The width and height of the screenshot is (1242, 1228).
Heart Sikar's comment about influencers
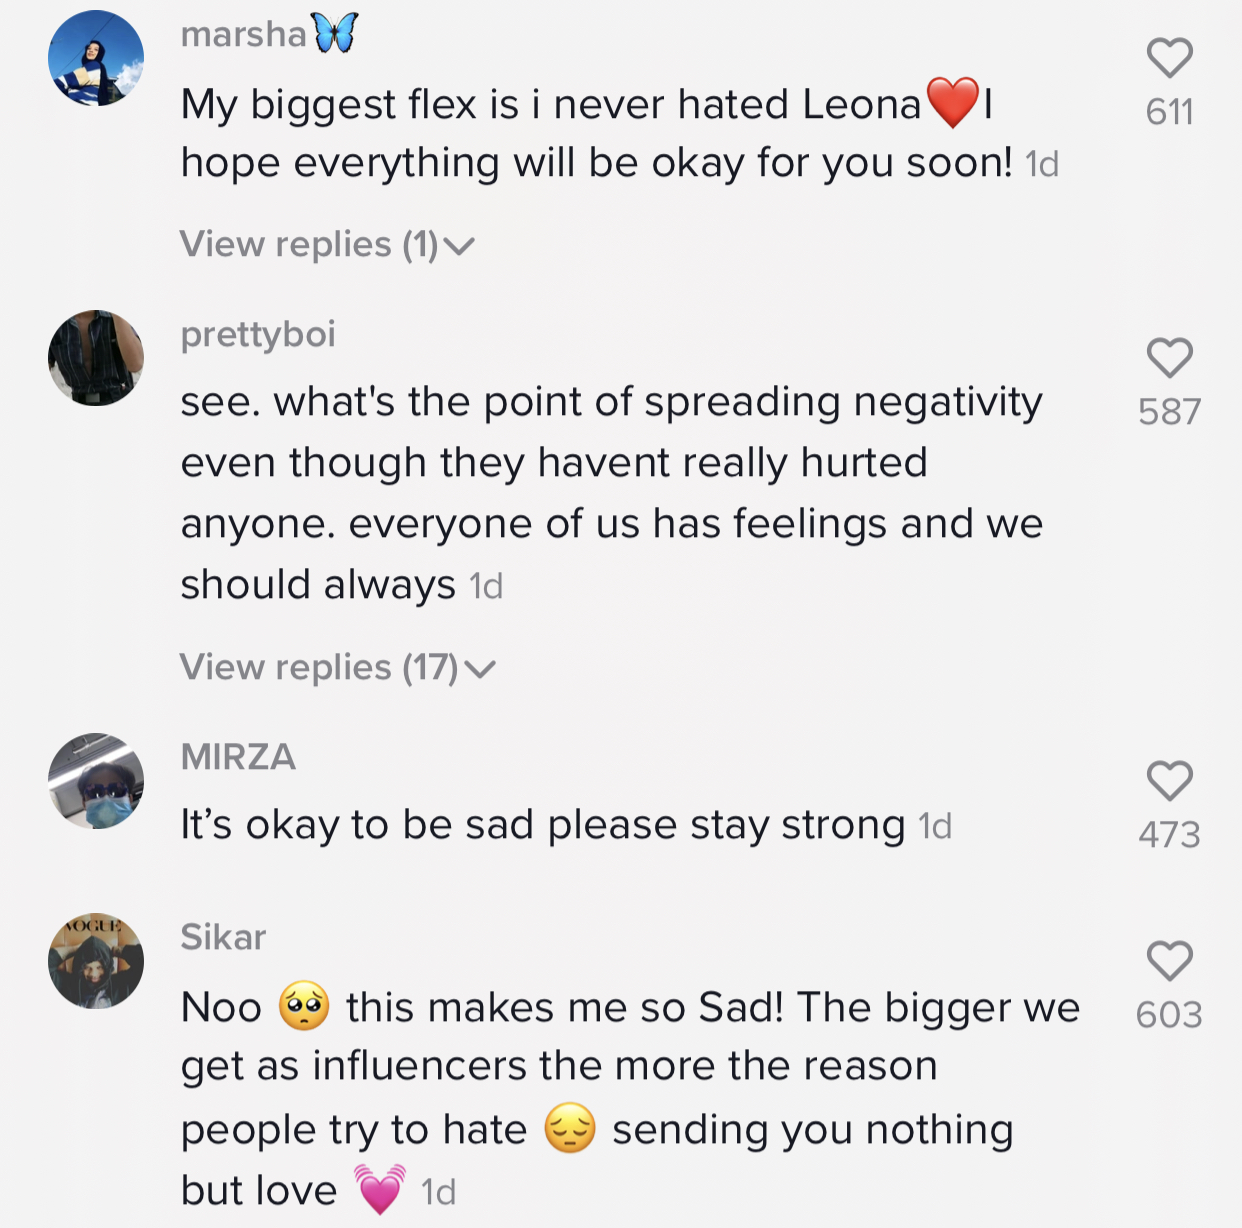click(x=1169, y=961)
